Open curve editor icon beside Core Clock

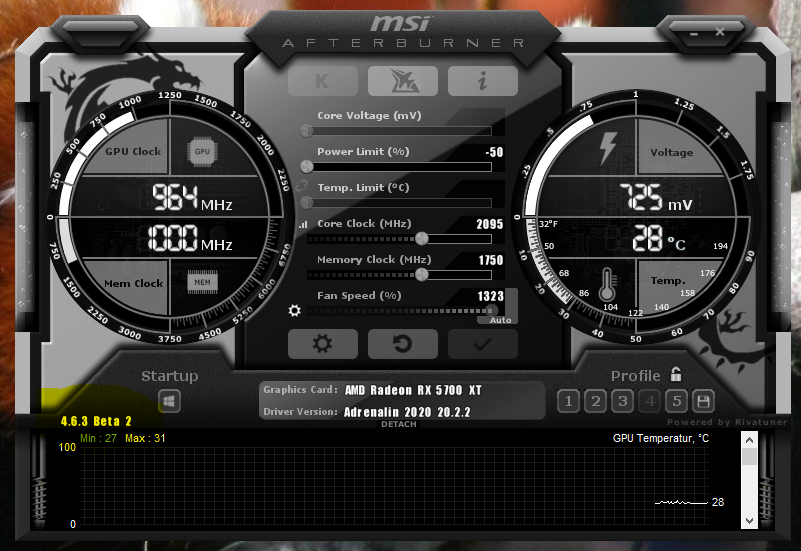point(303,224)
